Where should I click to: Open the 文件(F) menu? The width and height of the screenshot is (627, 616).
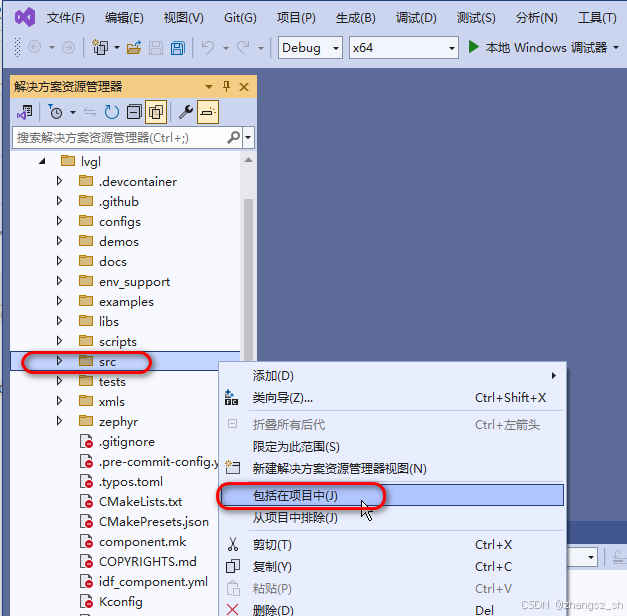click(66, 18)
